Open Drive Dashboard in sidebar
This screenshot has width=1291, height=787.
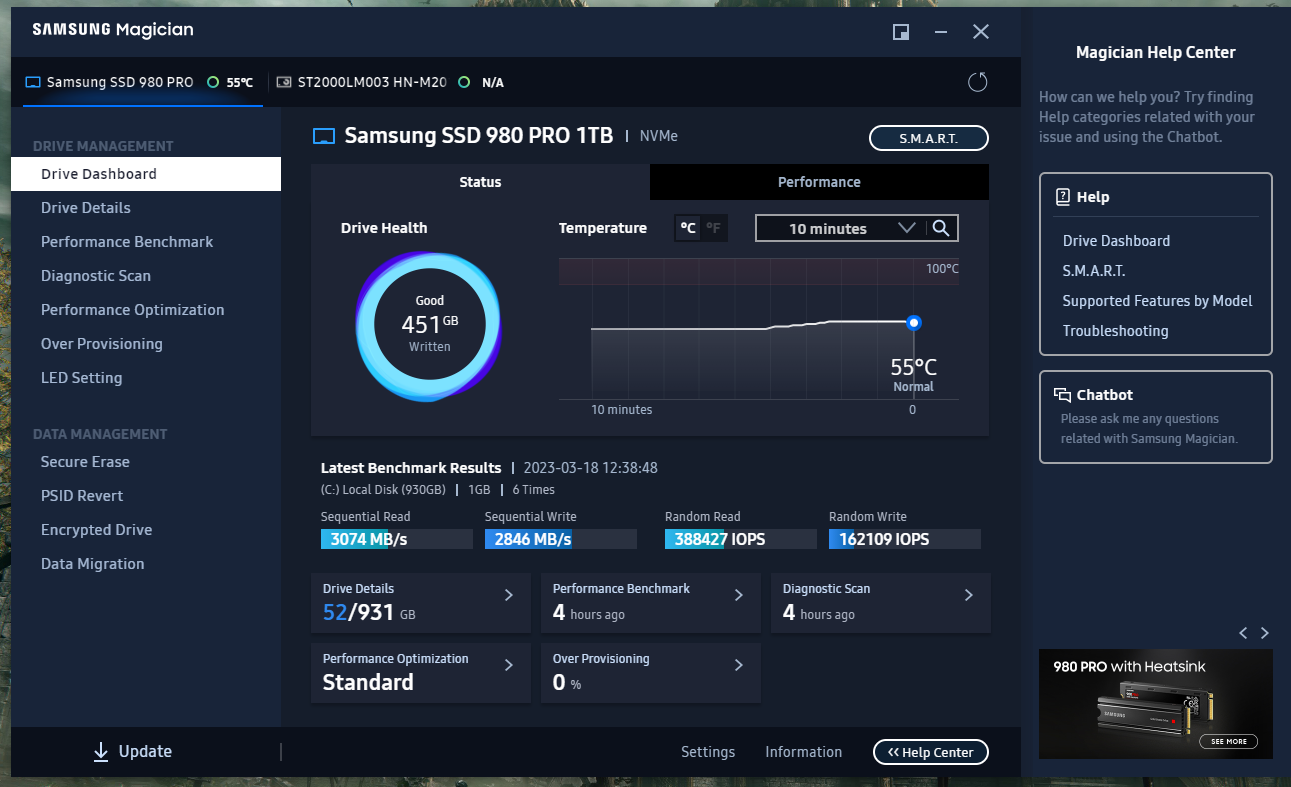point(146,174)
